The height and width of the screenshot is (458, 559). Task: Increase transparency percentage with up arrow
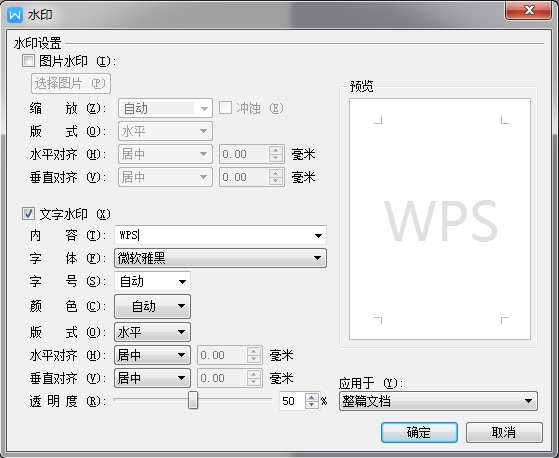click(312, 397)
